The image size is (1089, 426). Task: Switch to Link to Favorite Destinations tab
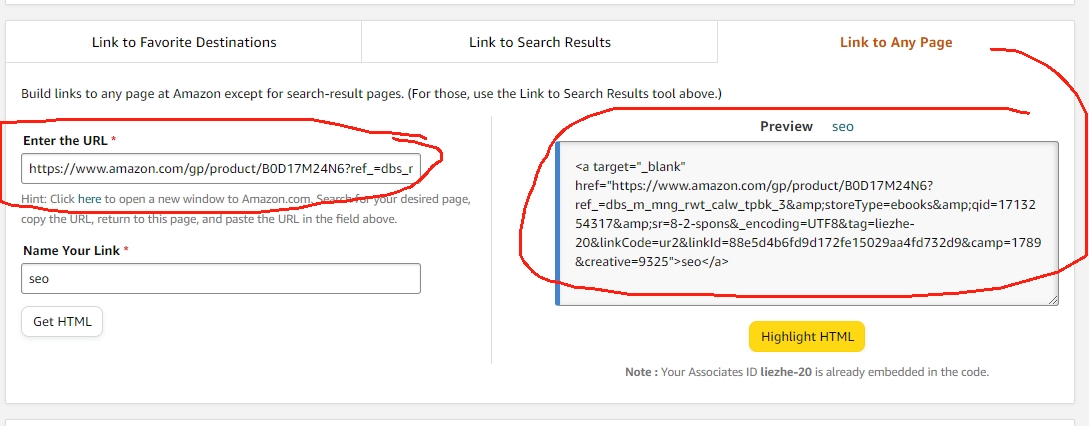184,42
